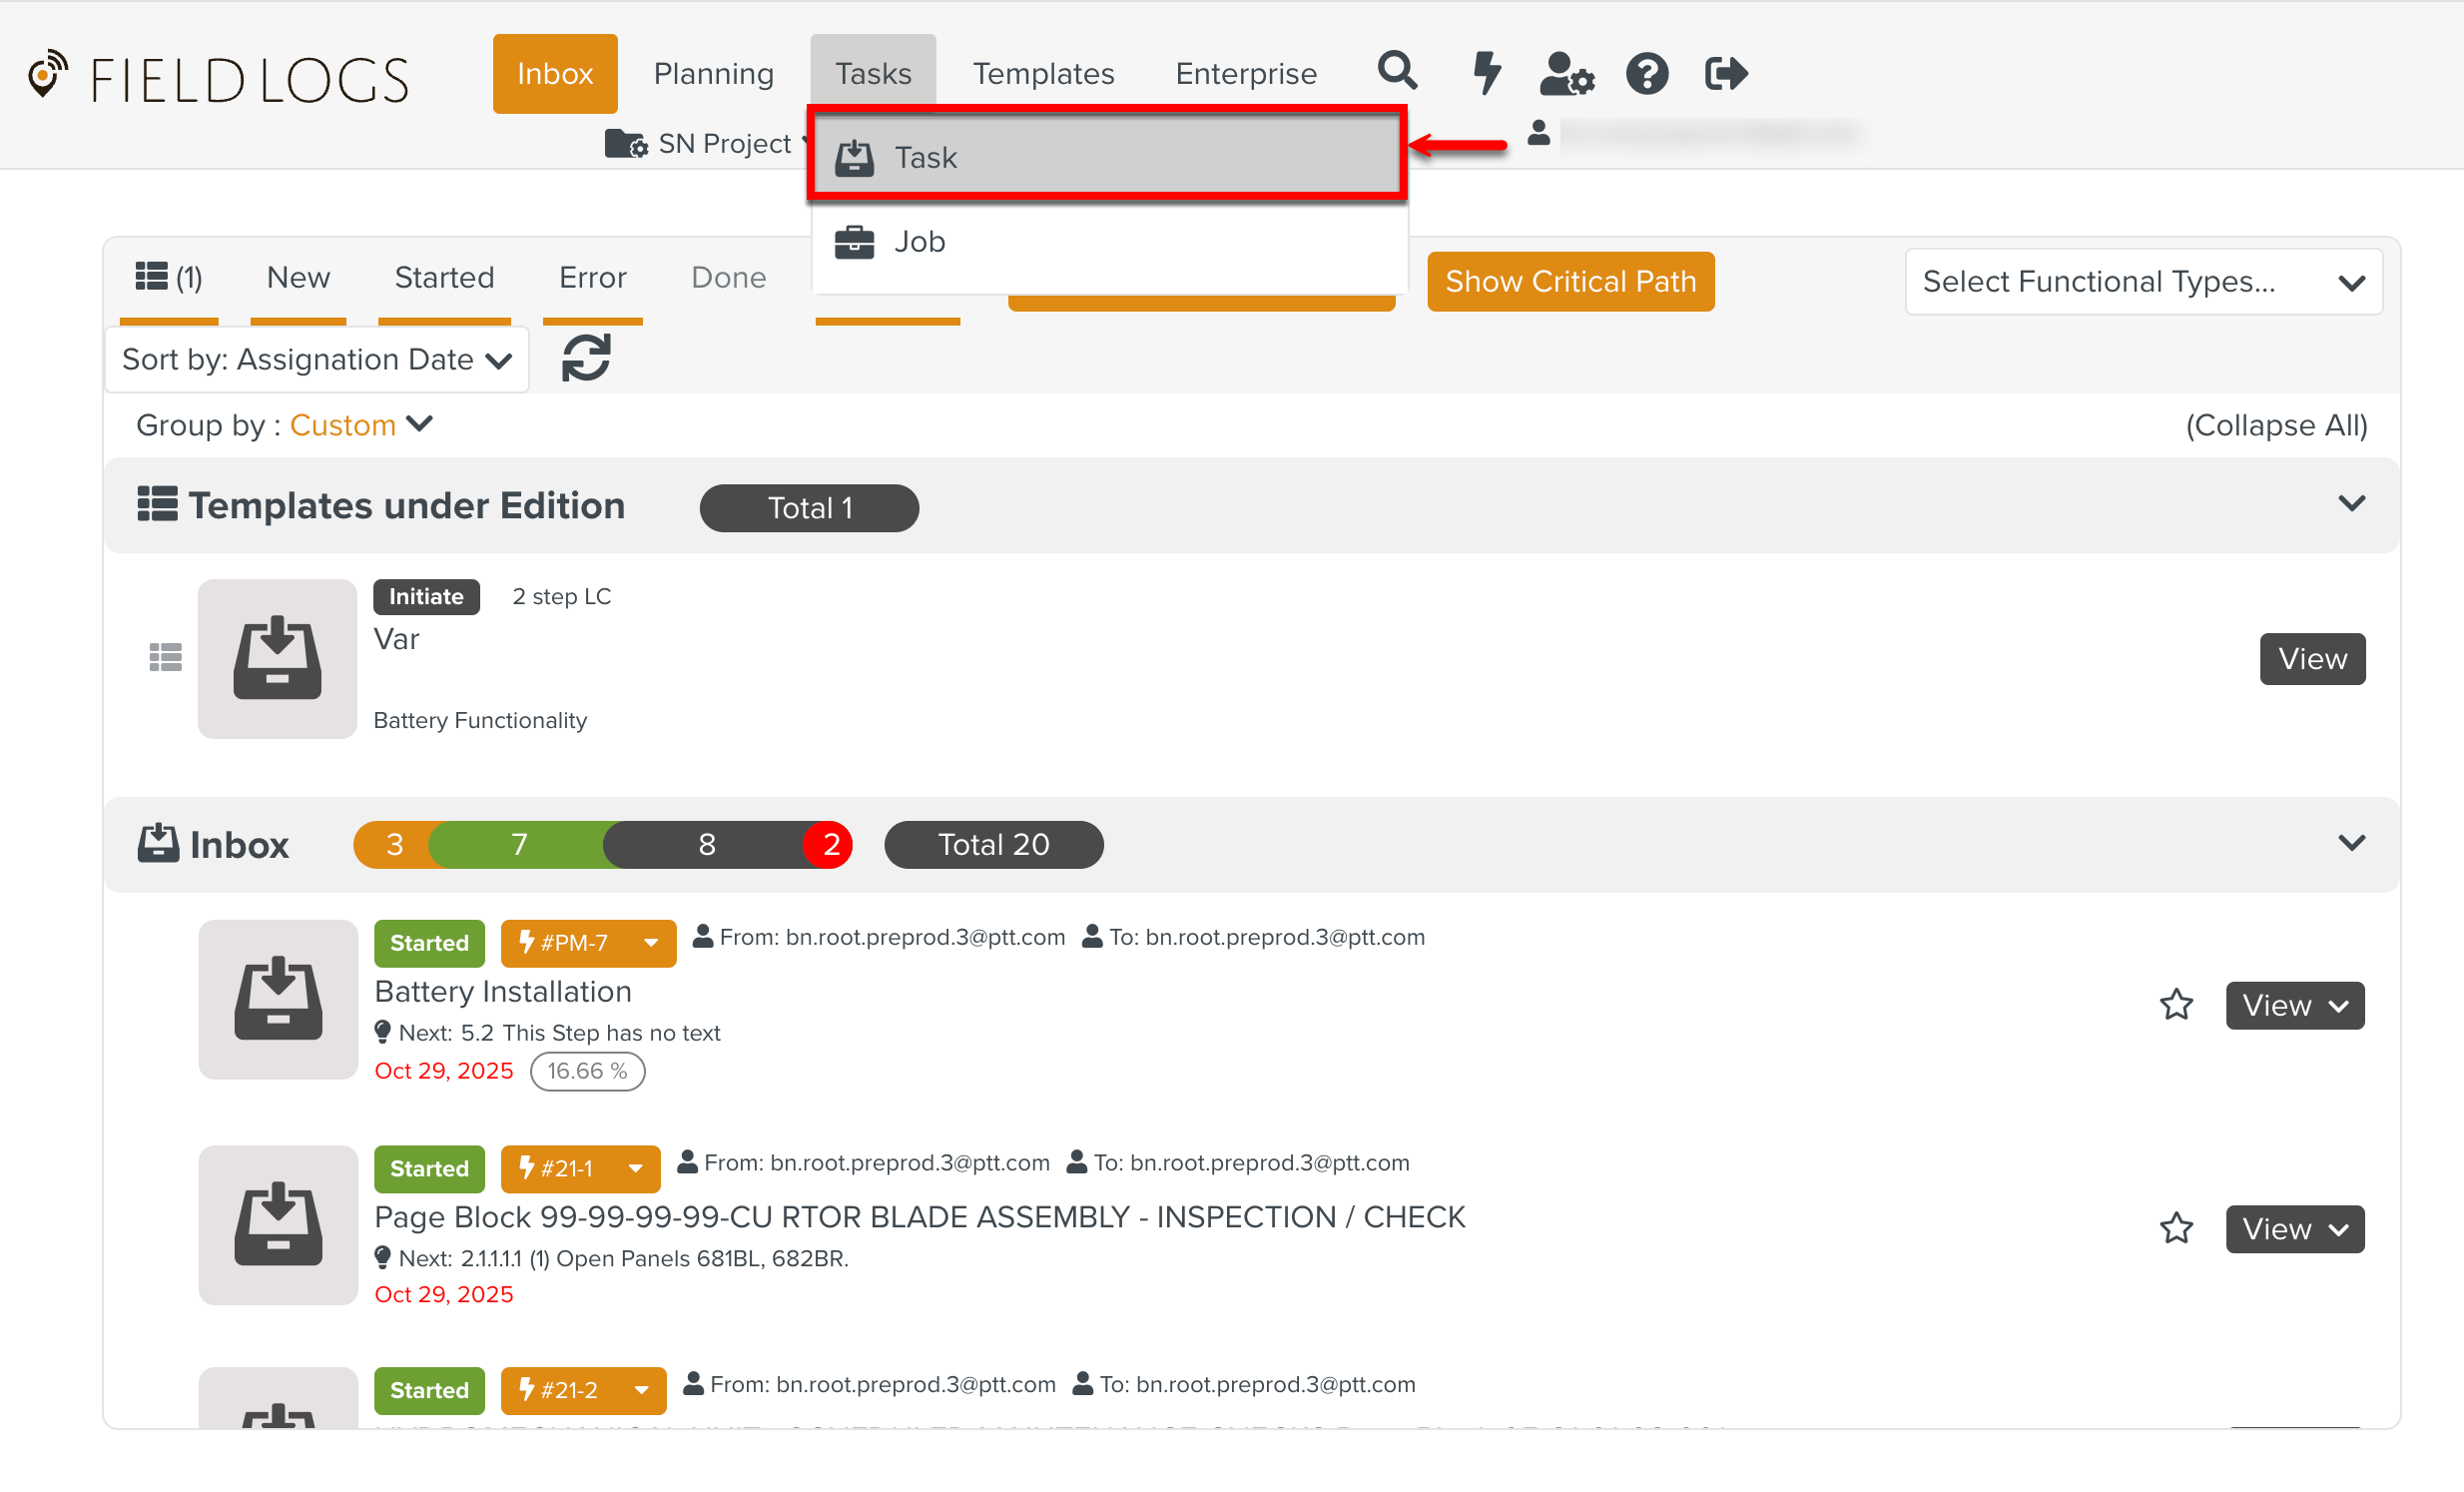Click the drag handle icon beside Var template
The image size is (2464, 1492).
tap(165, 658)
